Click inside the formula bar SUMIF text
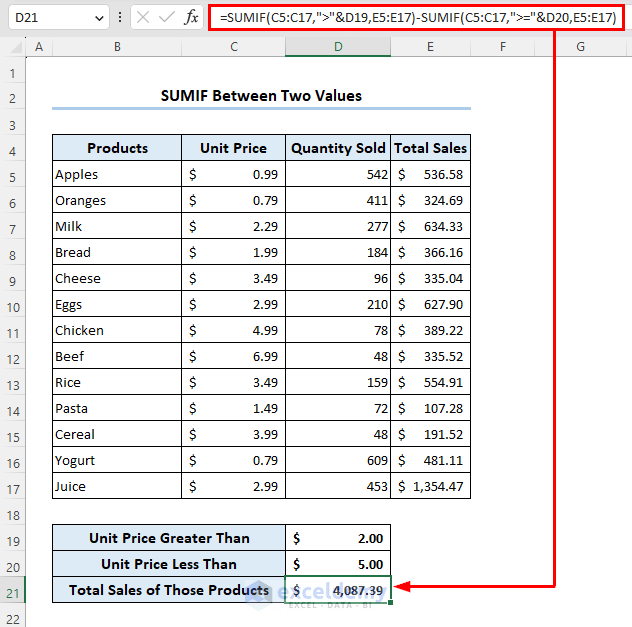Screen dimensions: 632x627 [417, 17]
